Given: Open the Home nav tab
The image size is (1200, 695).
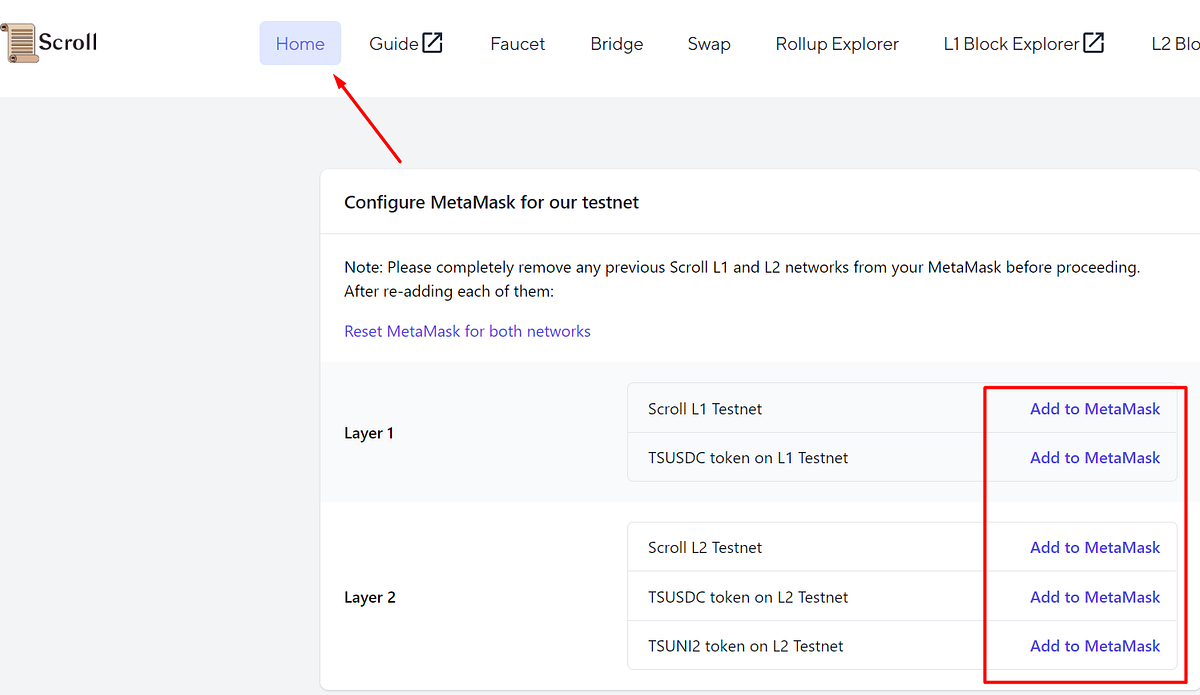Looking at the screenshot, I should click(300, 43).
